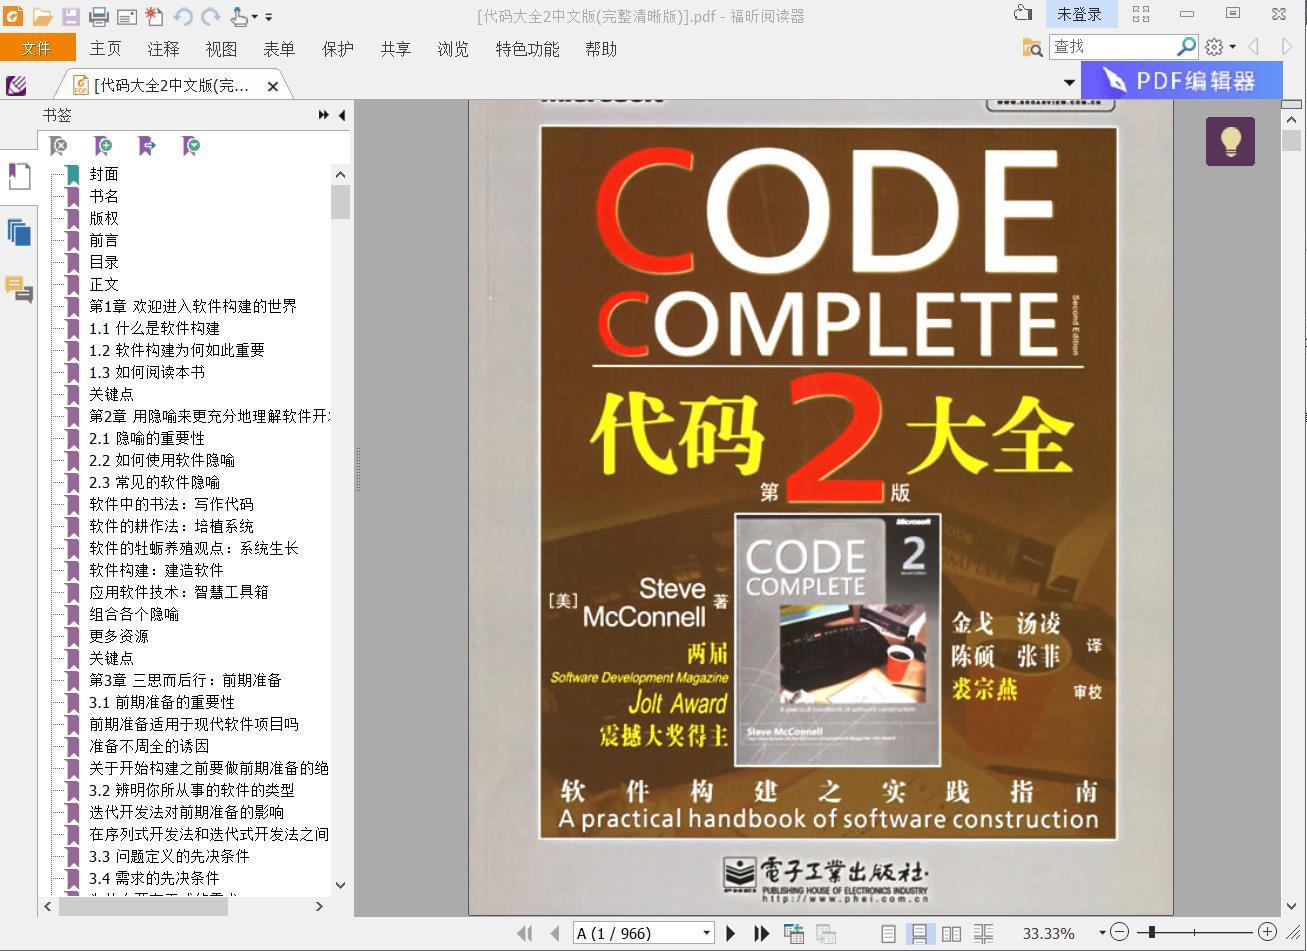Switch to the 表单 ribbon tab
The image size is (1307, 951).
(279, 49)
